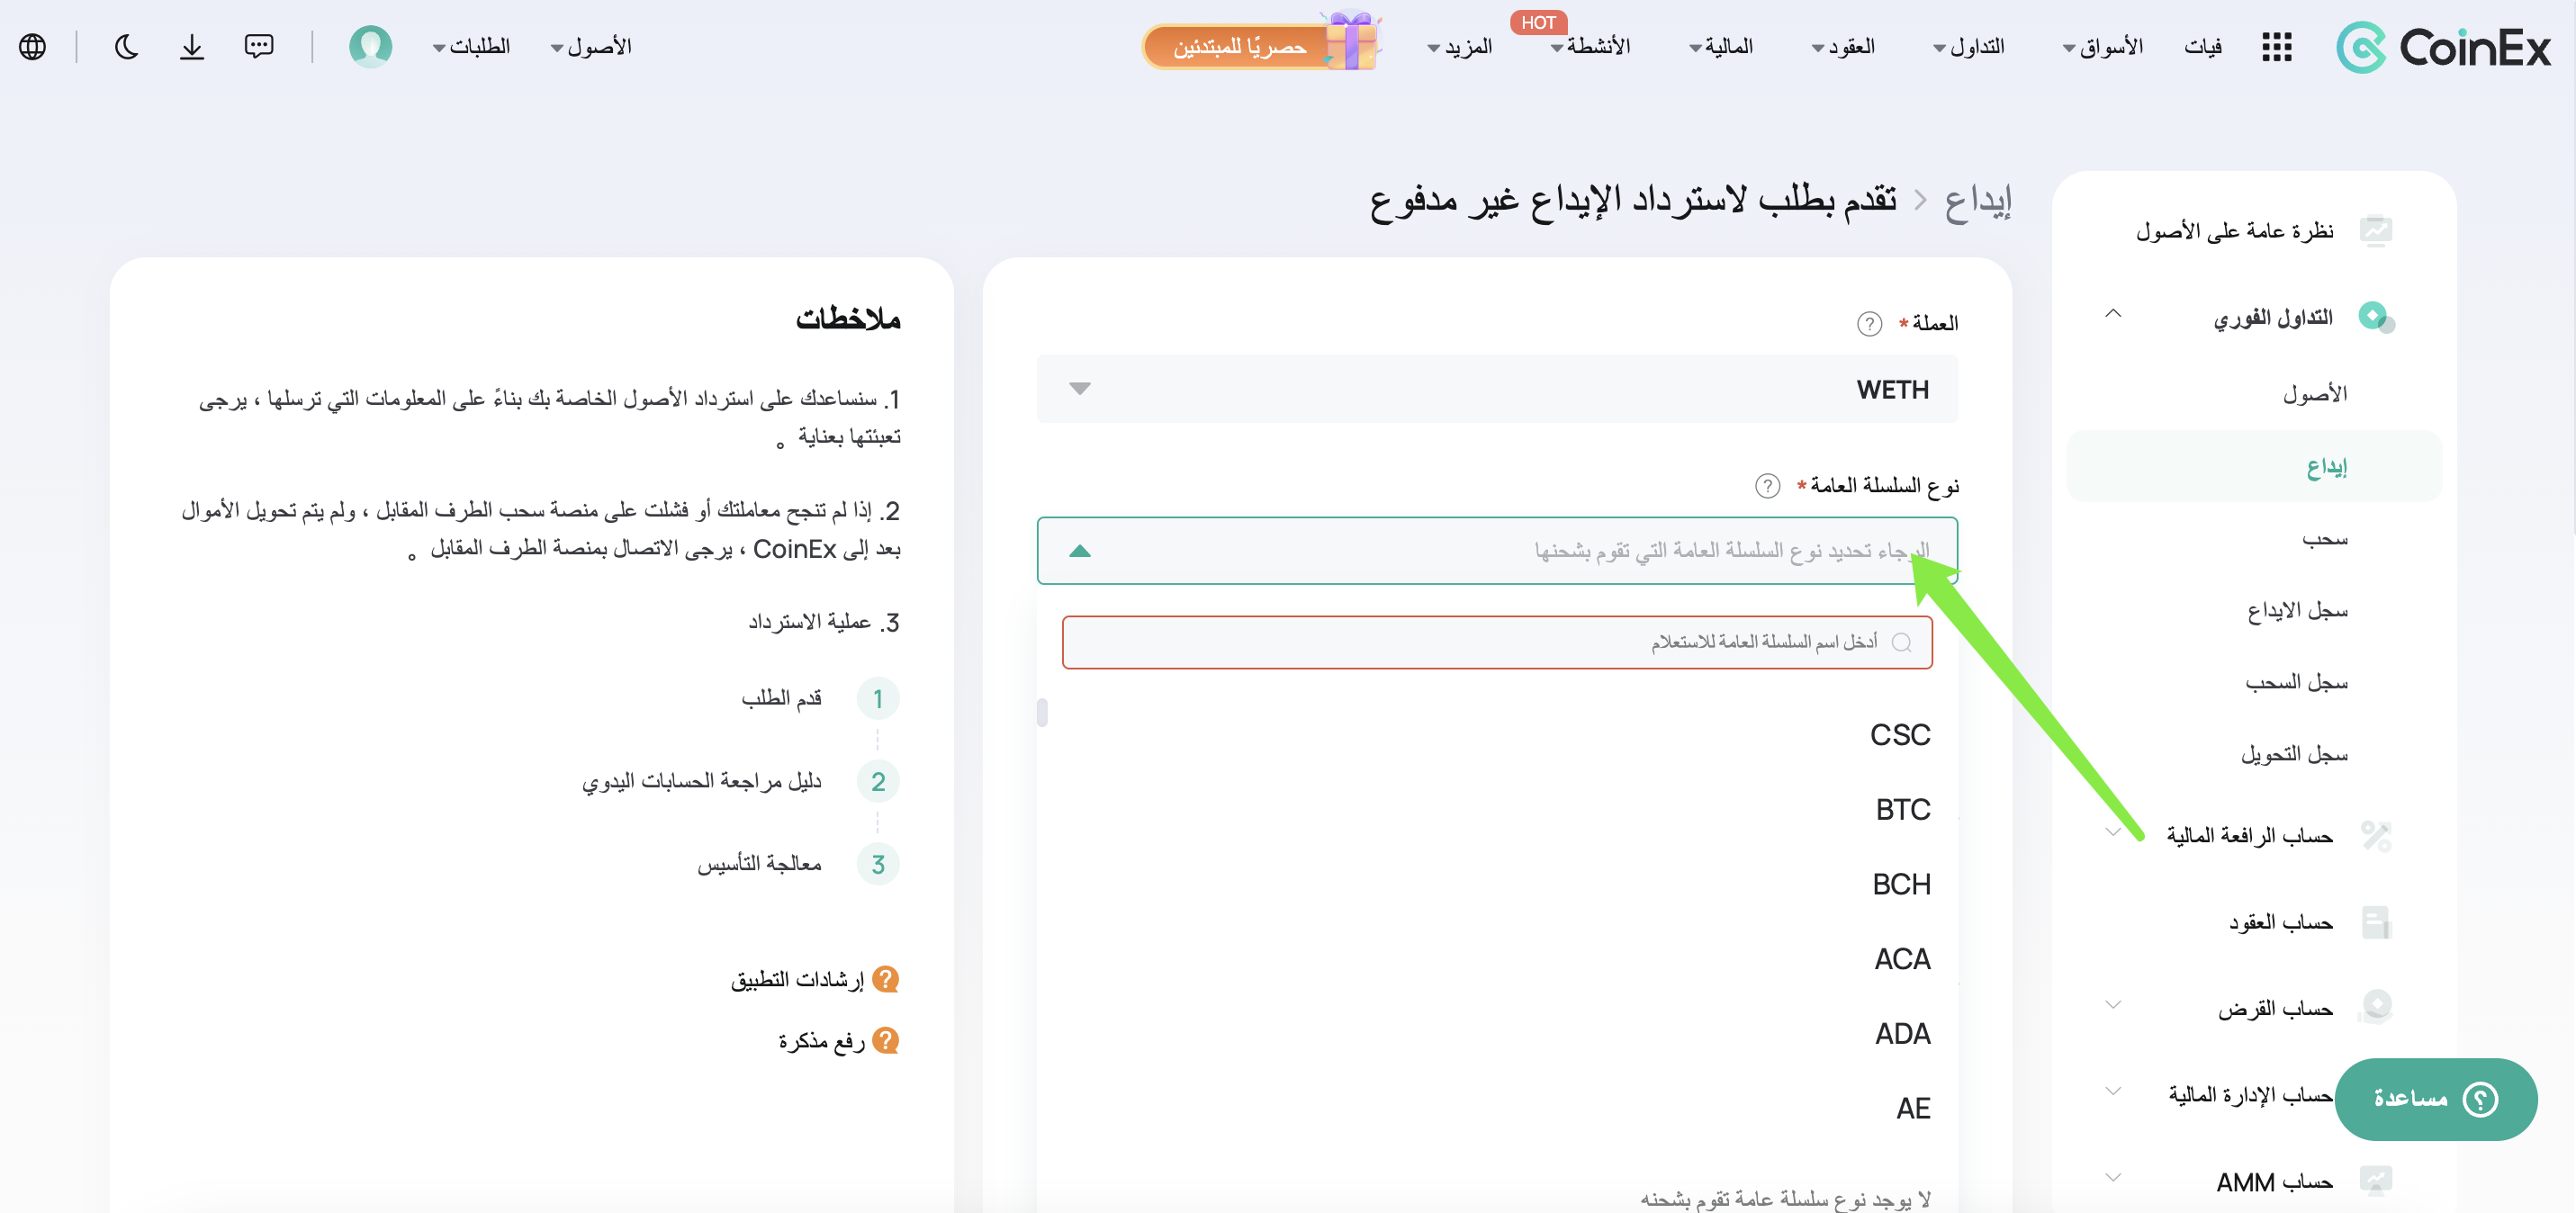Open التداول dropdown menu

point(1968,47)
